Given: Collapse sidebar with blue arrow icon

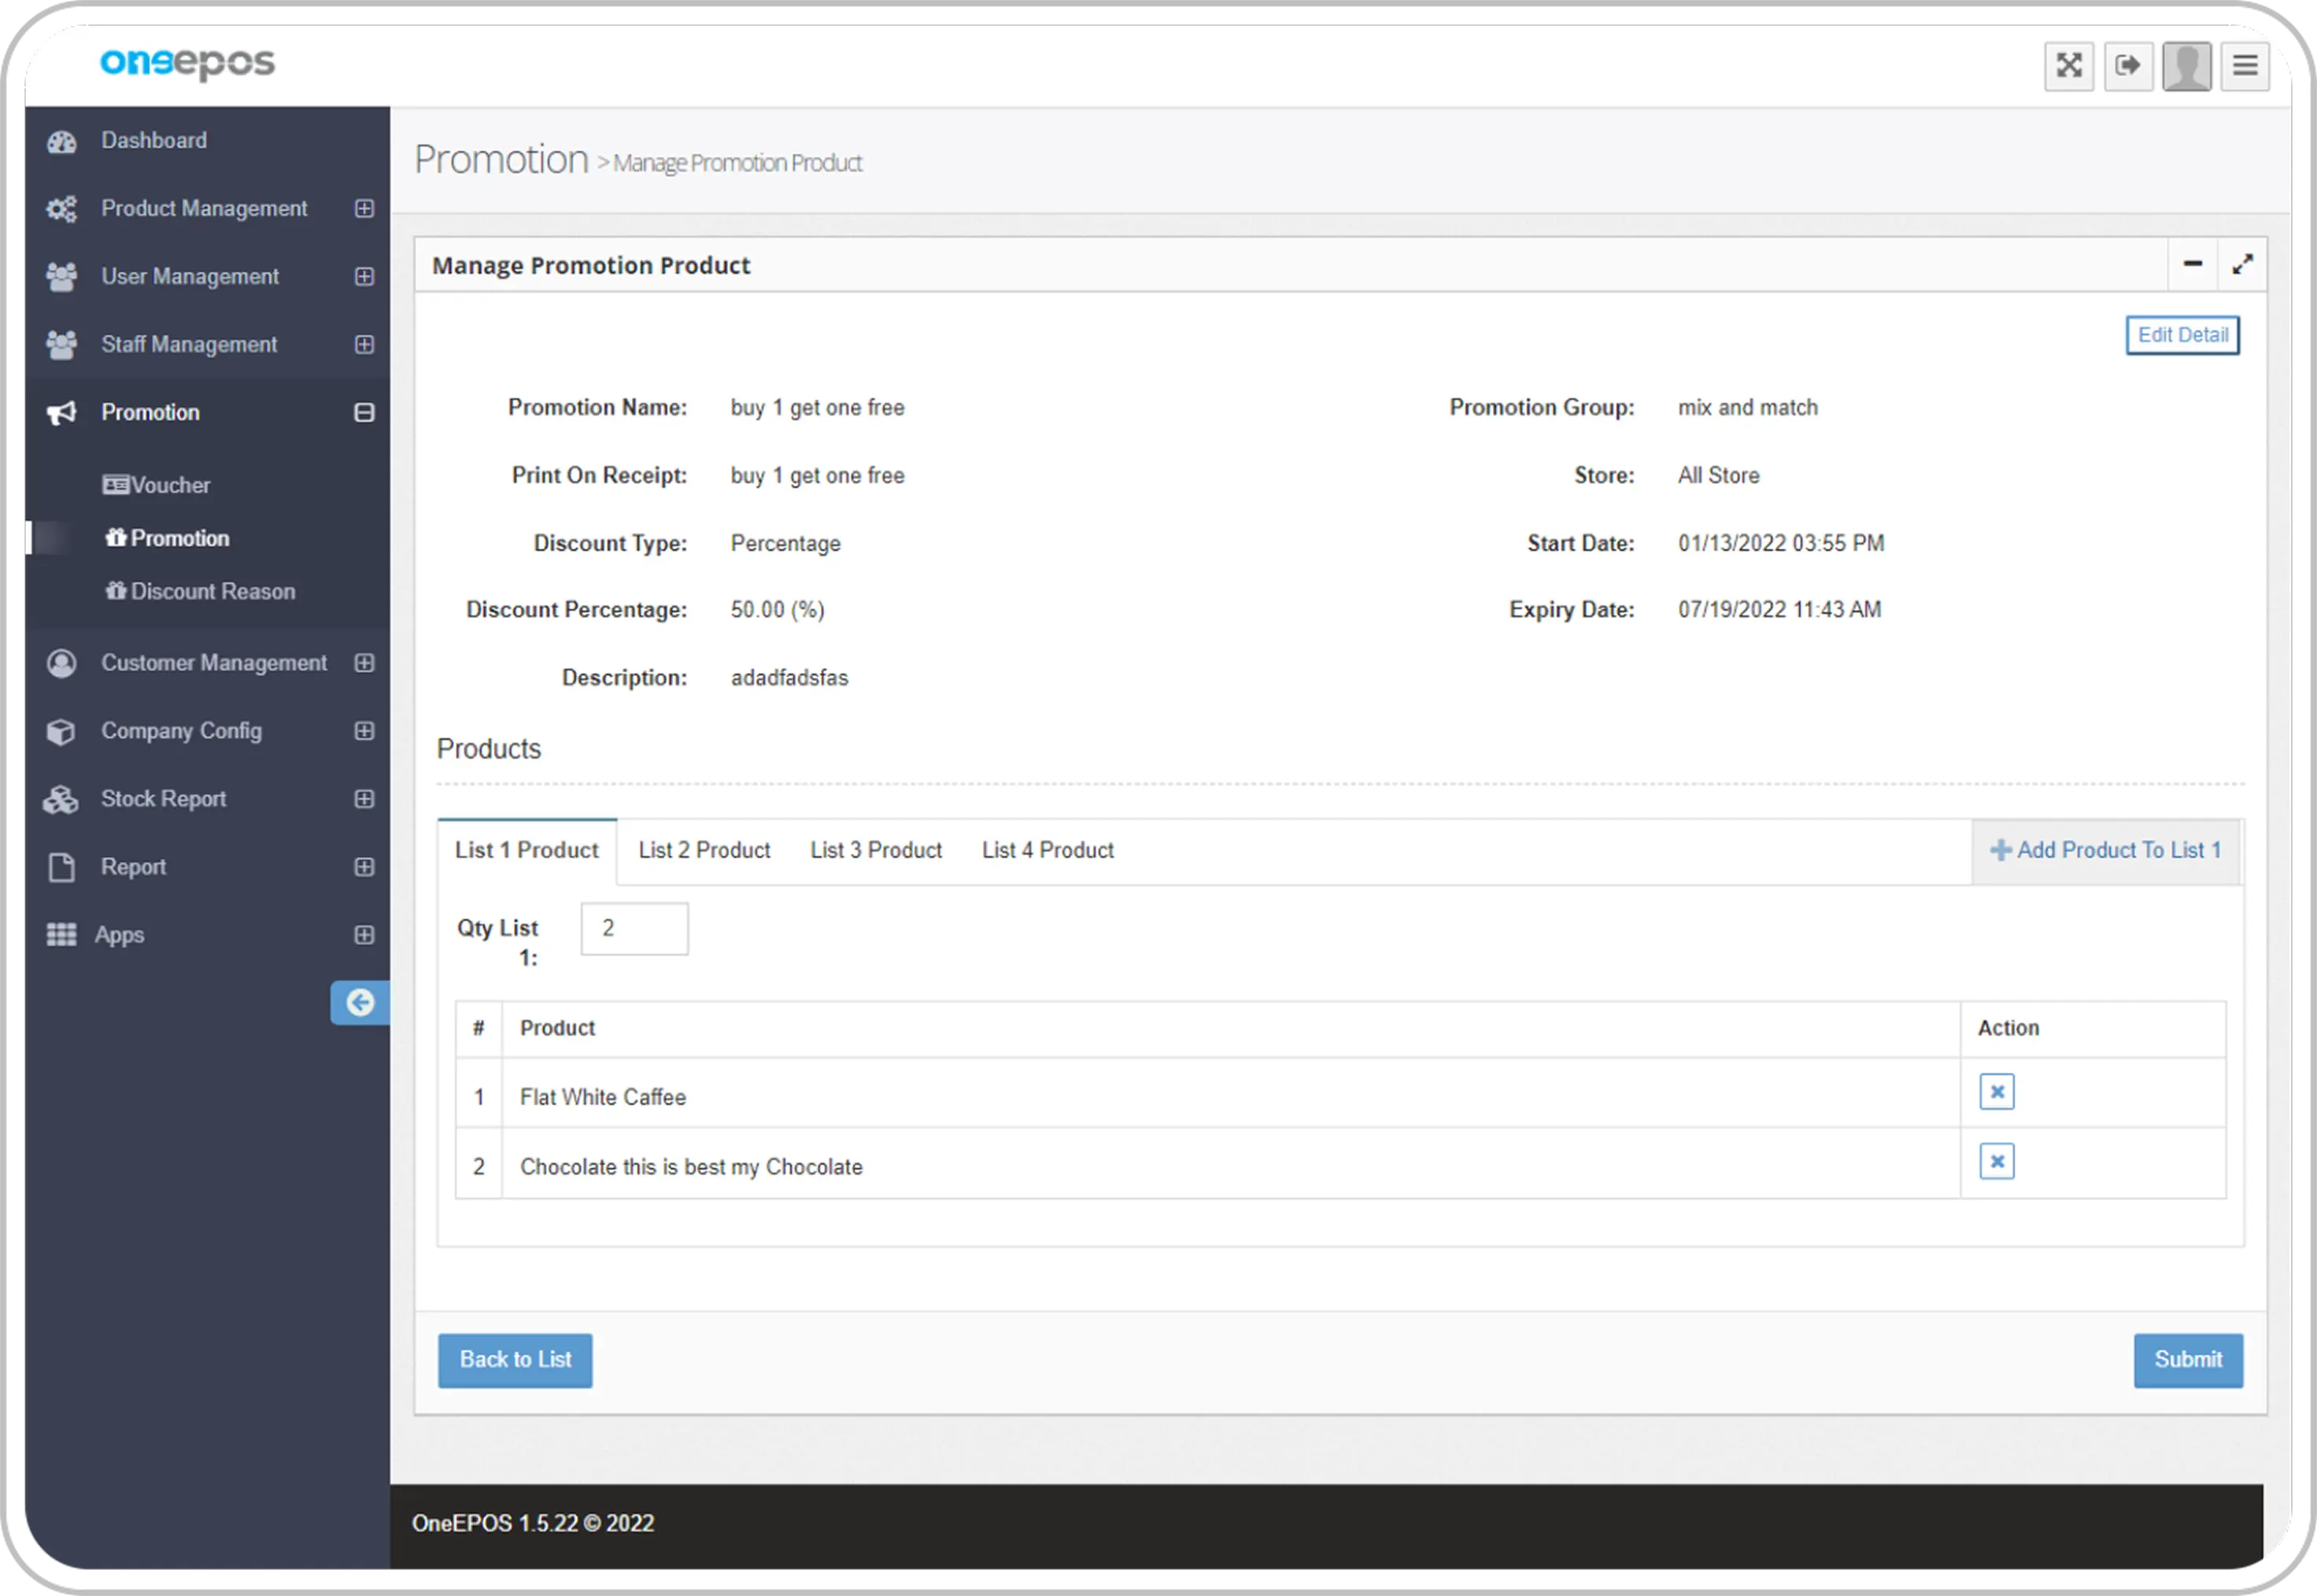Looking at the screenshot, I should [360, 1003].
